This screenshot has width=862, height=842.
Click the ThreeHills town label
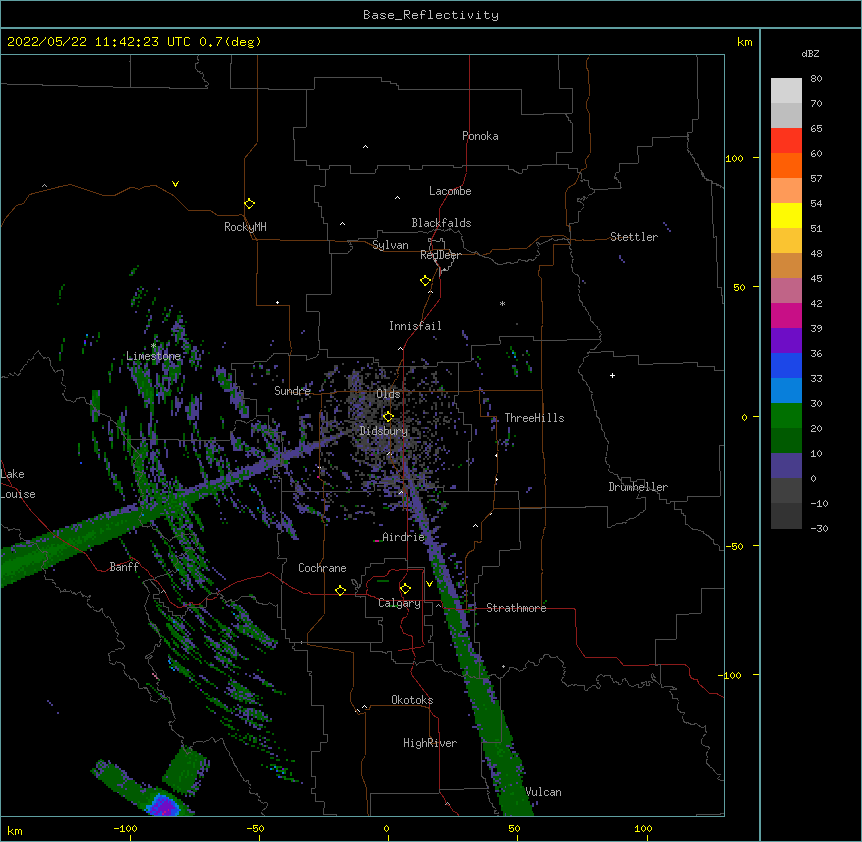(534, 418)
